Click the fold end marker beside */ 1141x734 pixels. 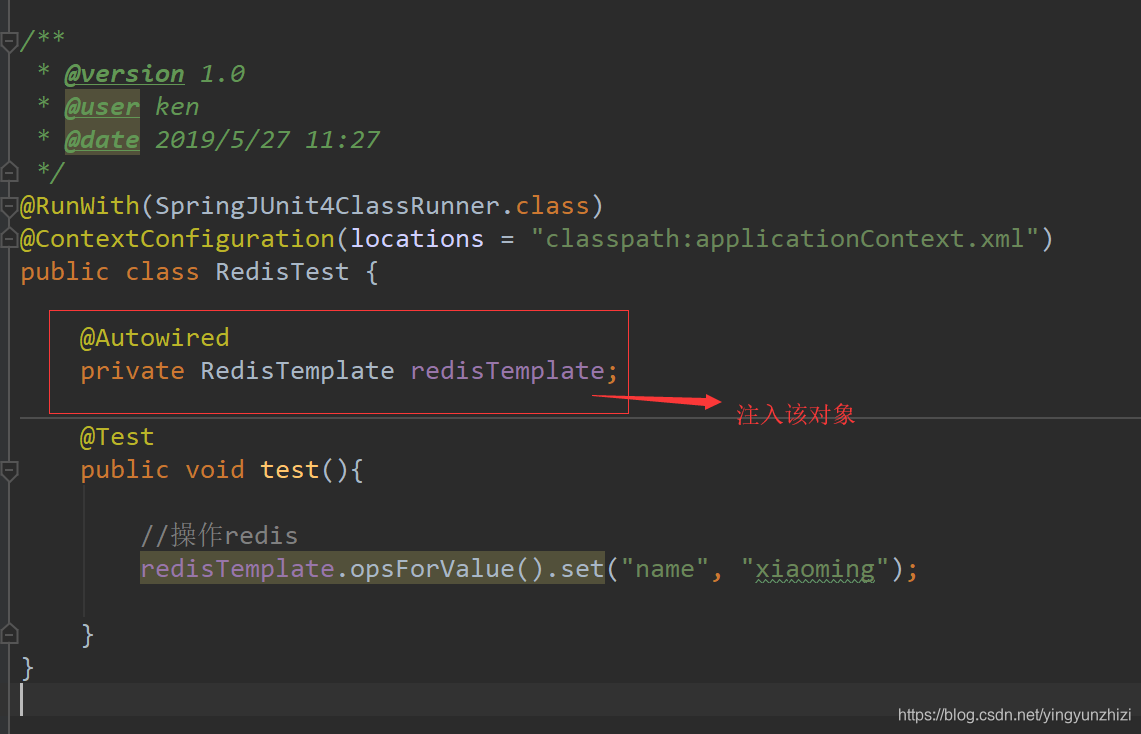click(x=9, y=172)
